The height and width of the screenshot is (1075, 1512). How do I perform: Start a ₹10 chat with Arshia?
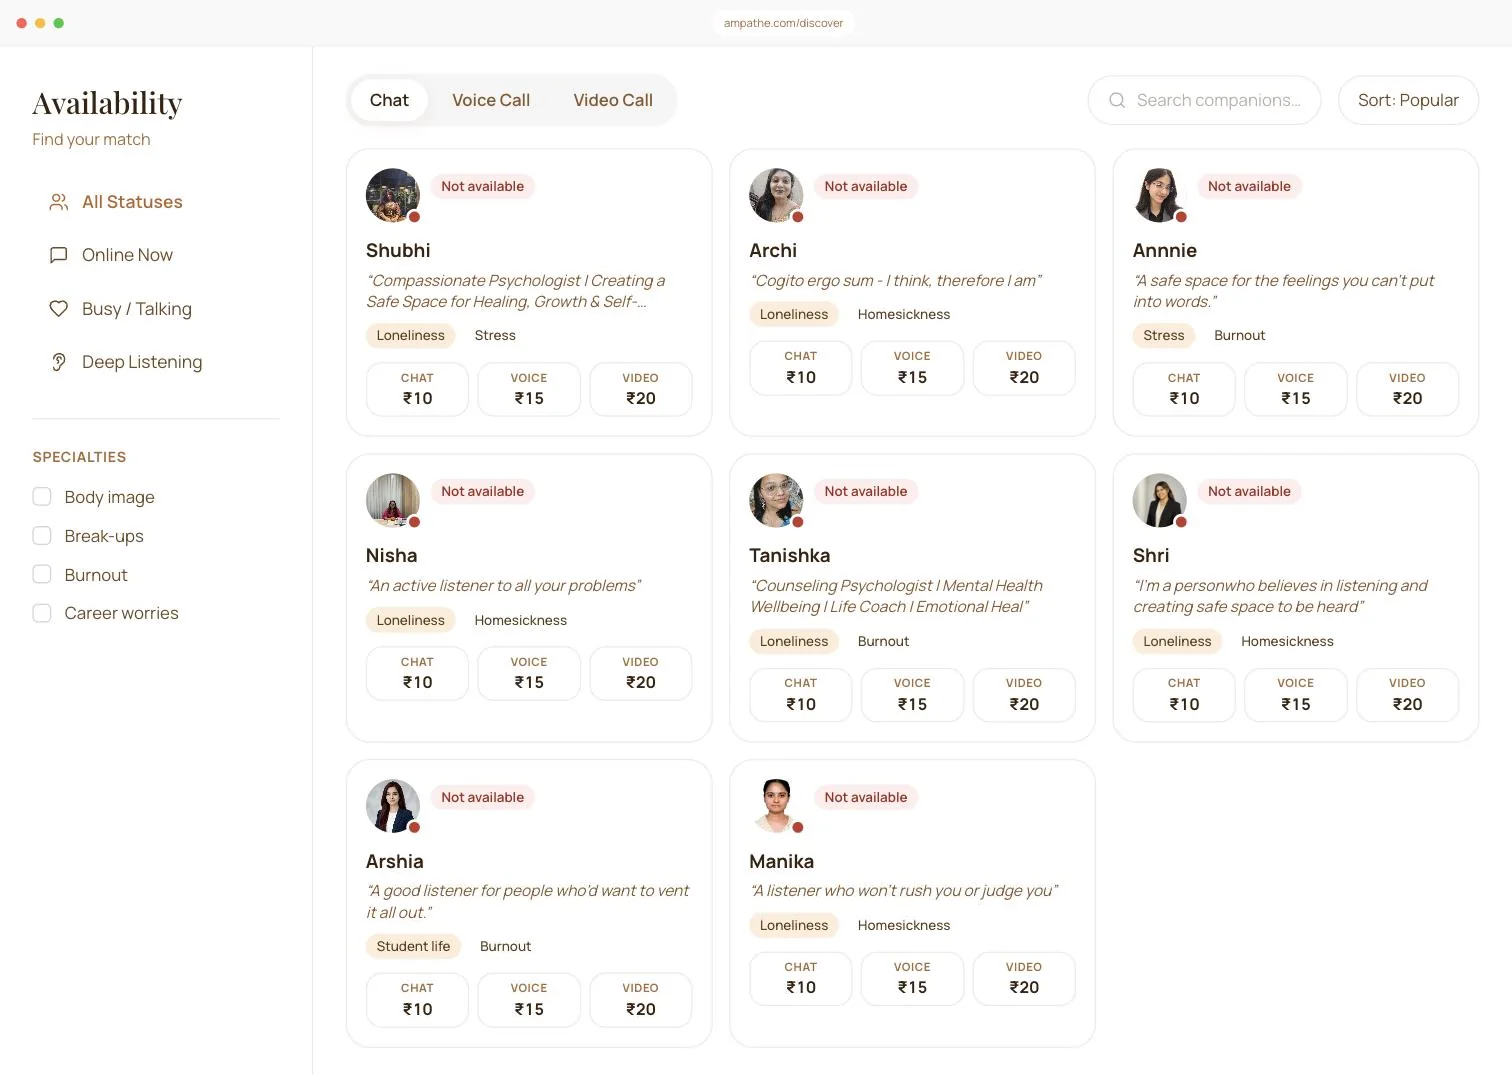click(417, 1000)
